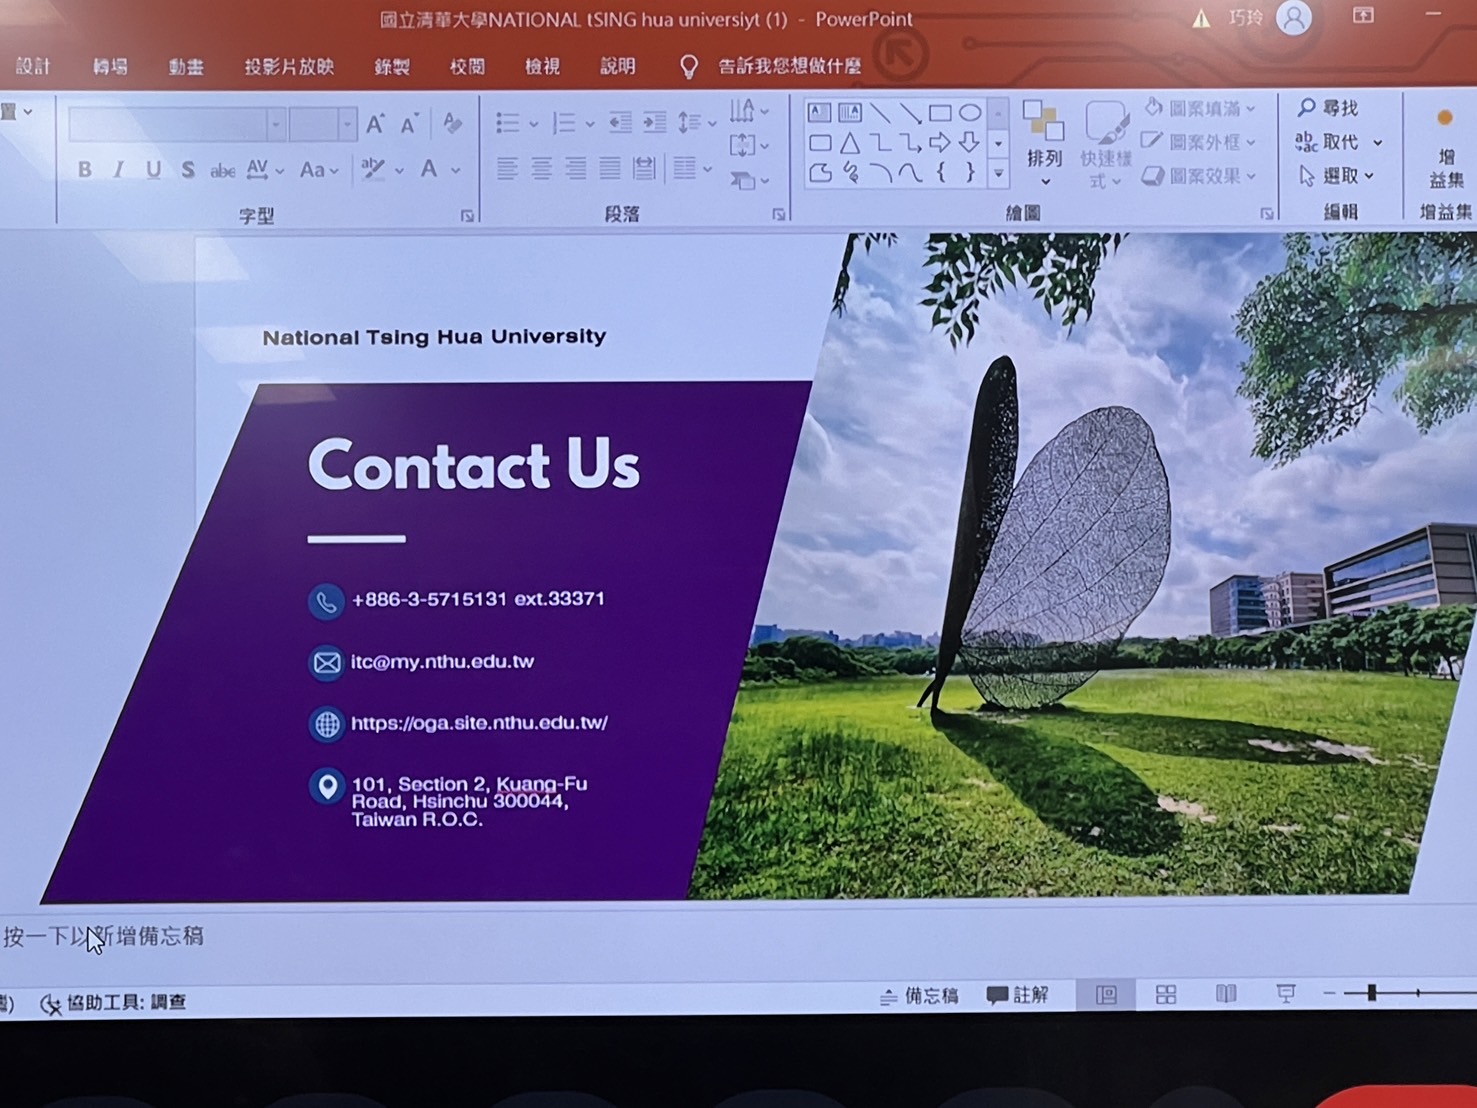Image resolution: width=1477 pixels, height=1108 pixels.
Task: Increase font size with the larger A icon
Action: [375, 125]
